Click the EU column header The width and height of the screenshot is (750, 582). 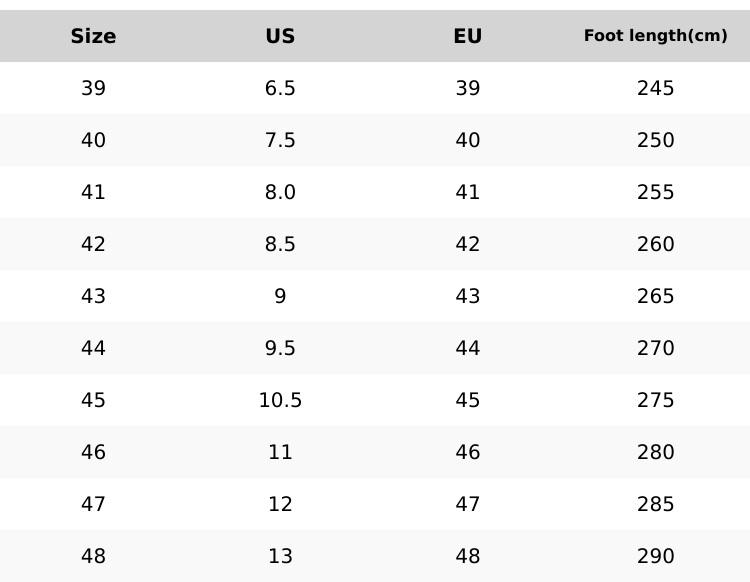[x=467, y=36]
